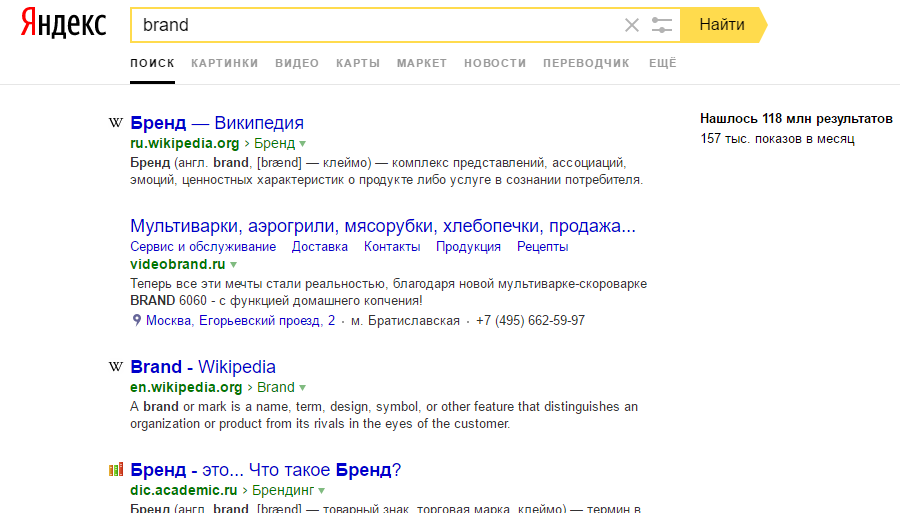Open the Бренд — Википедия result
Viewport: 900px width, 513px height.
pos(217,123)
